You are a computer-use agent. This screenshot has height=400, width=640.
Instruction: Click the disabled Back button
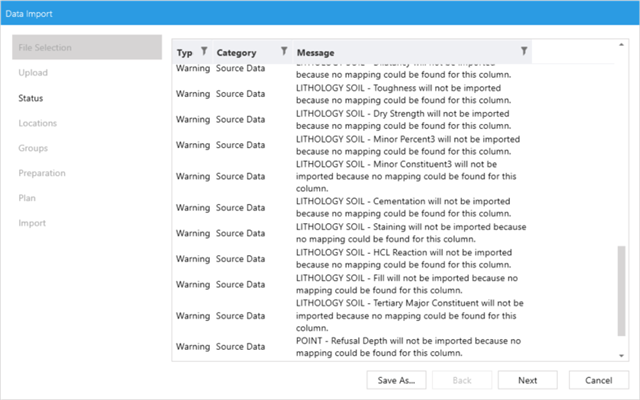(x=463, y=380)
